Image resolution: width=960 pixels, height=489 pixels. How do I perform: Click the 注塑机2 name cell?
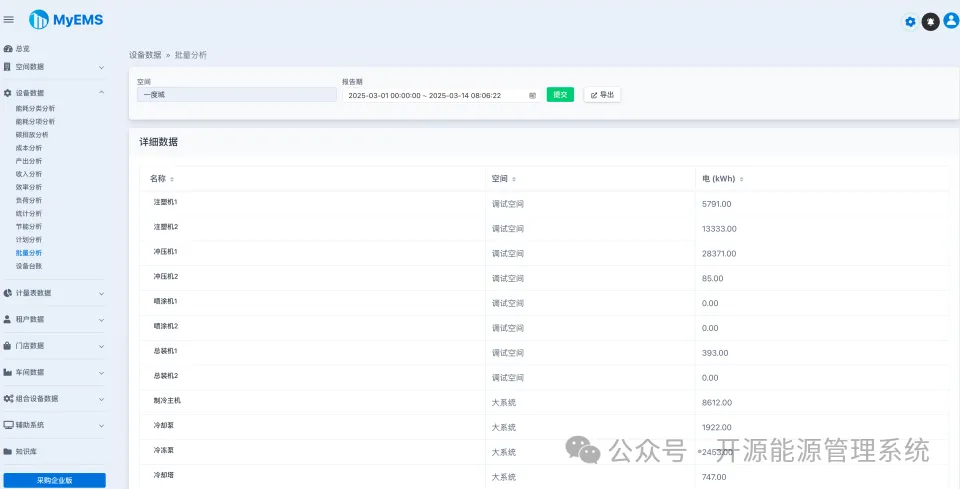click(166, 227)
